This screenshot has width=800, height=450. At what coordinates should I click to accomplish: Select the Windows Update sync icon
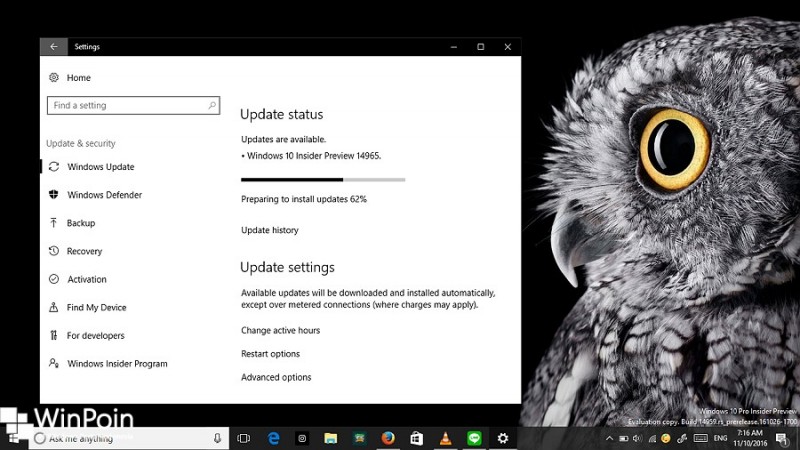(54, 167)
